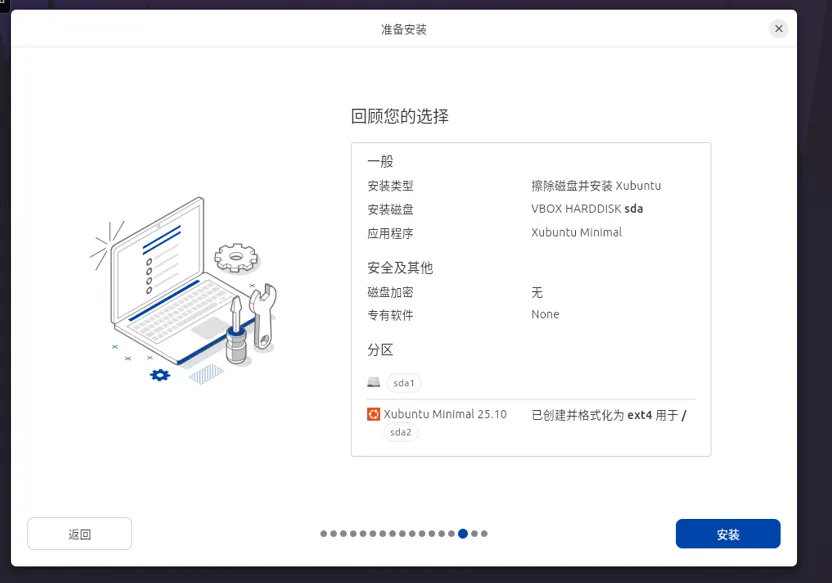832x583 pixels.
Task: Click the 专有软件 label
Action: coord(390,316)
